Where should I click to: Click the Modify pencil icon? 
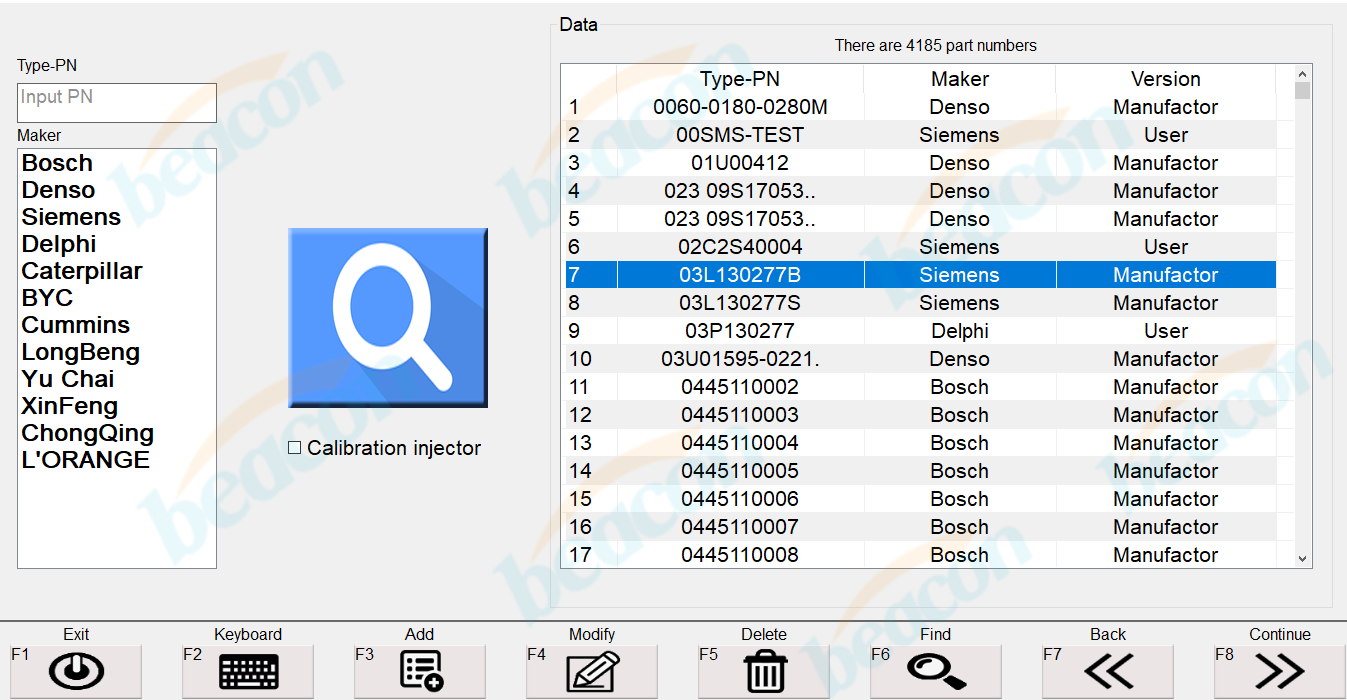point(592,671)
